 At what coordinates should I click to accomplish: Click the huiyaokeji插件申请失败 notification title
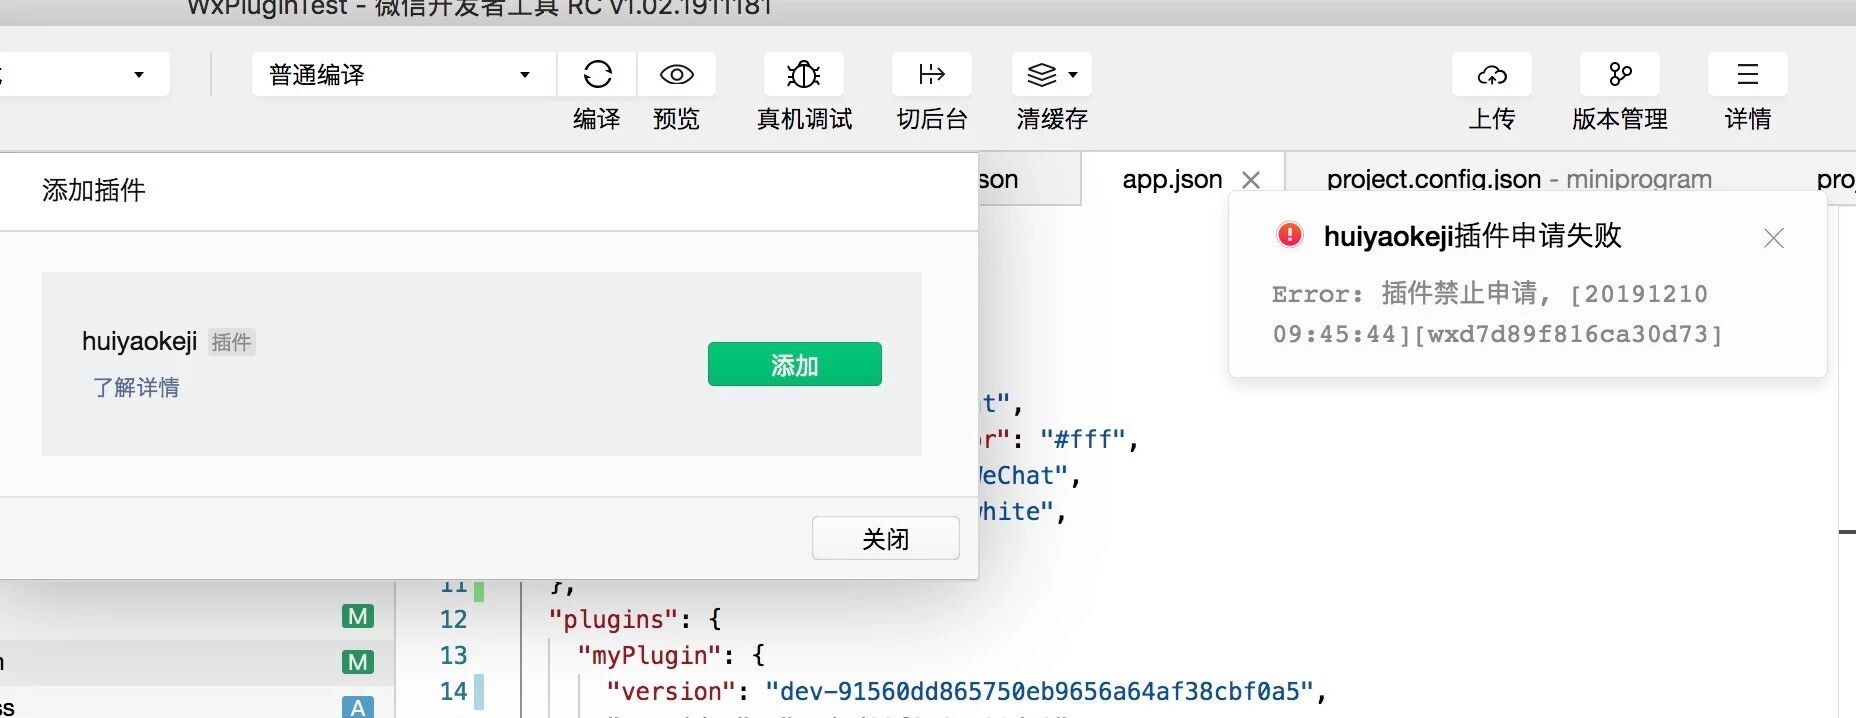pyautogui.click(x=1472, y=236)
